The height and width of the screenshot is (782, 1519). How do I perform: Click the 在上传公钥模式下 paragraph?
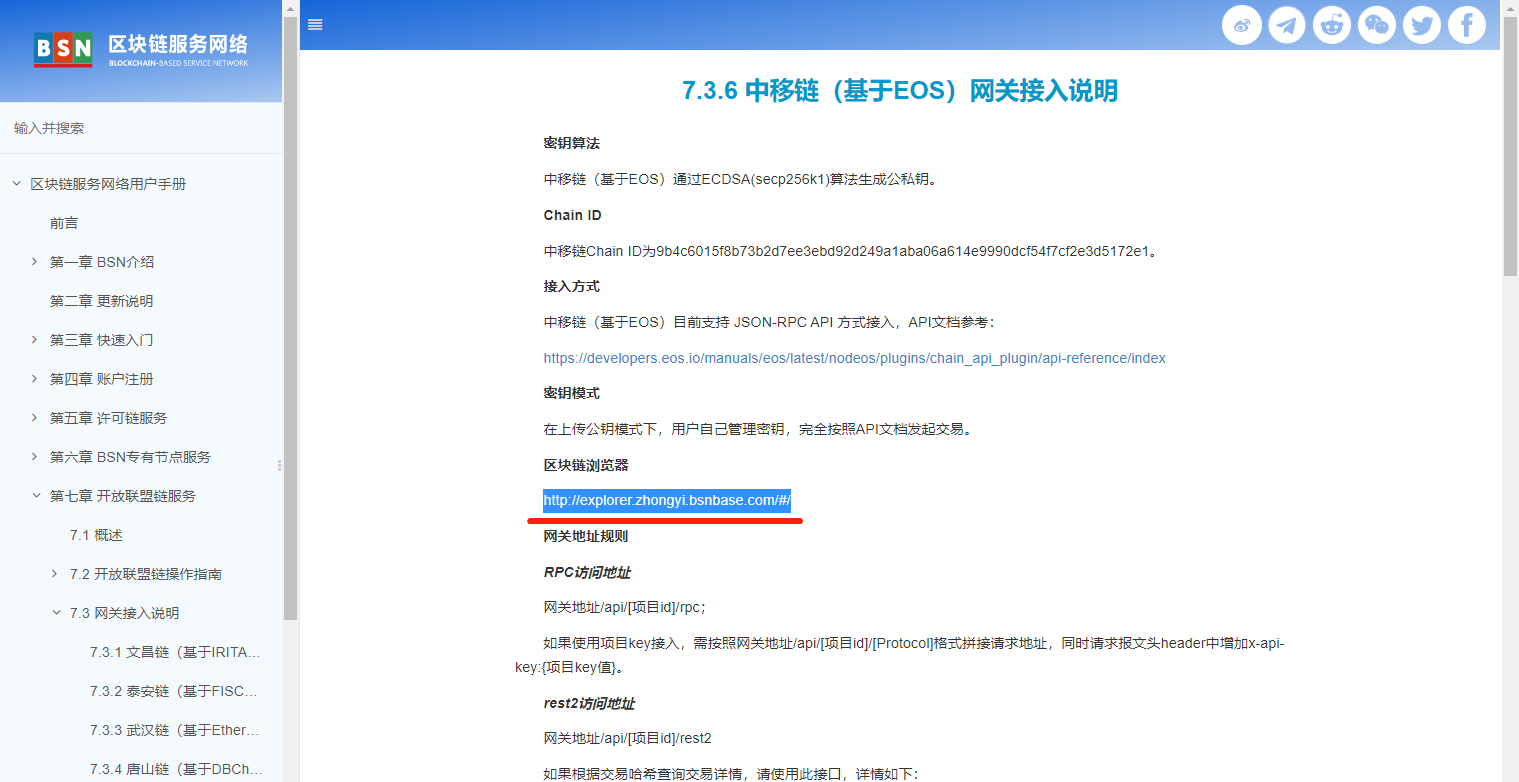758,429
